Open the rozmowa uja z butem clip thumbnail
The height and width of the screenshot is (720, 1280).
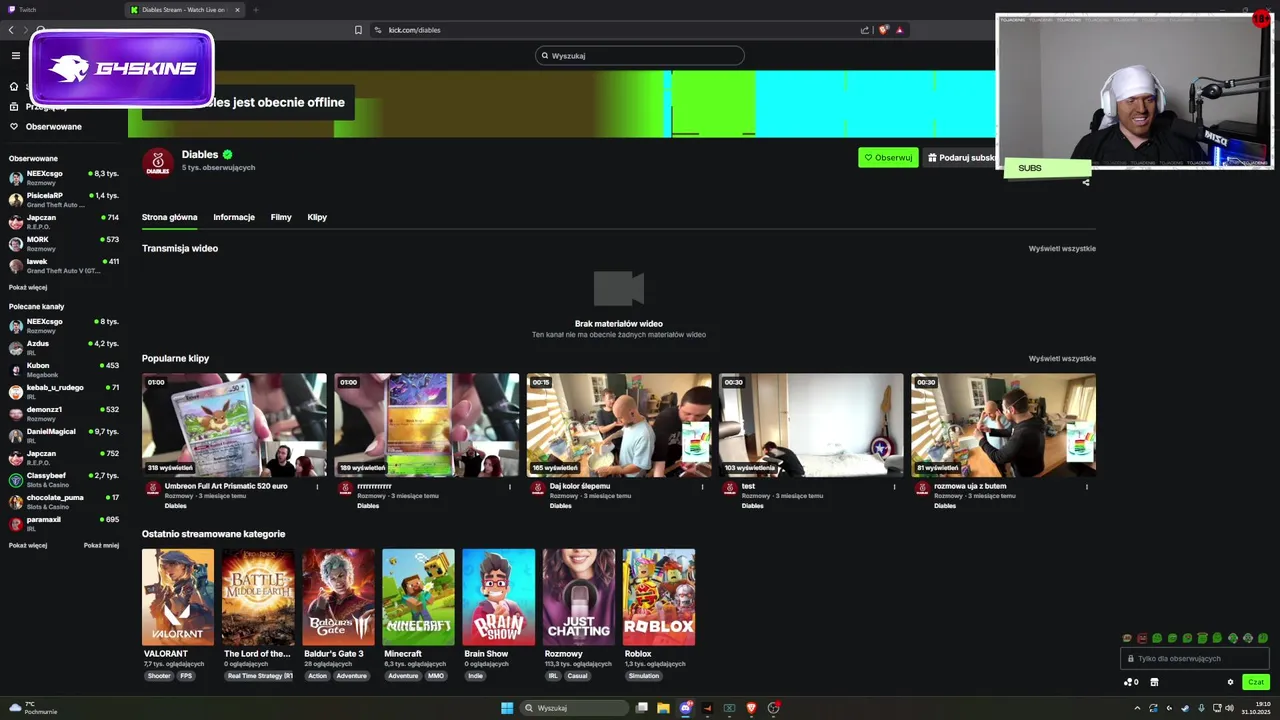click(1003, 425)
